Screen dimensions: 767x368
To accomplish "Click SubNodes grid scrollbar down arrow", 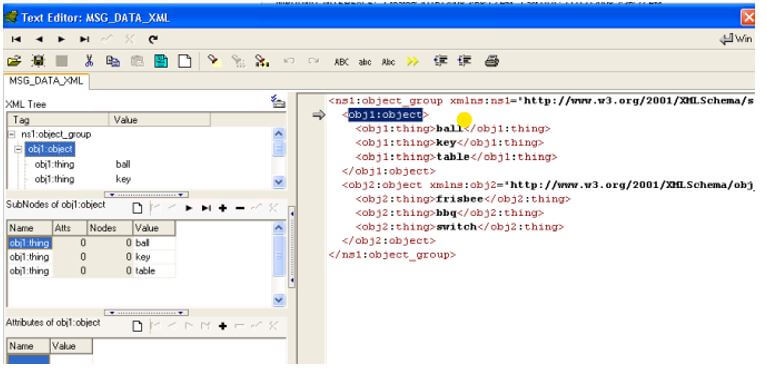I will (278, 299).
